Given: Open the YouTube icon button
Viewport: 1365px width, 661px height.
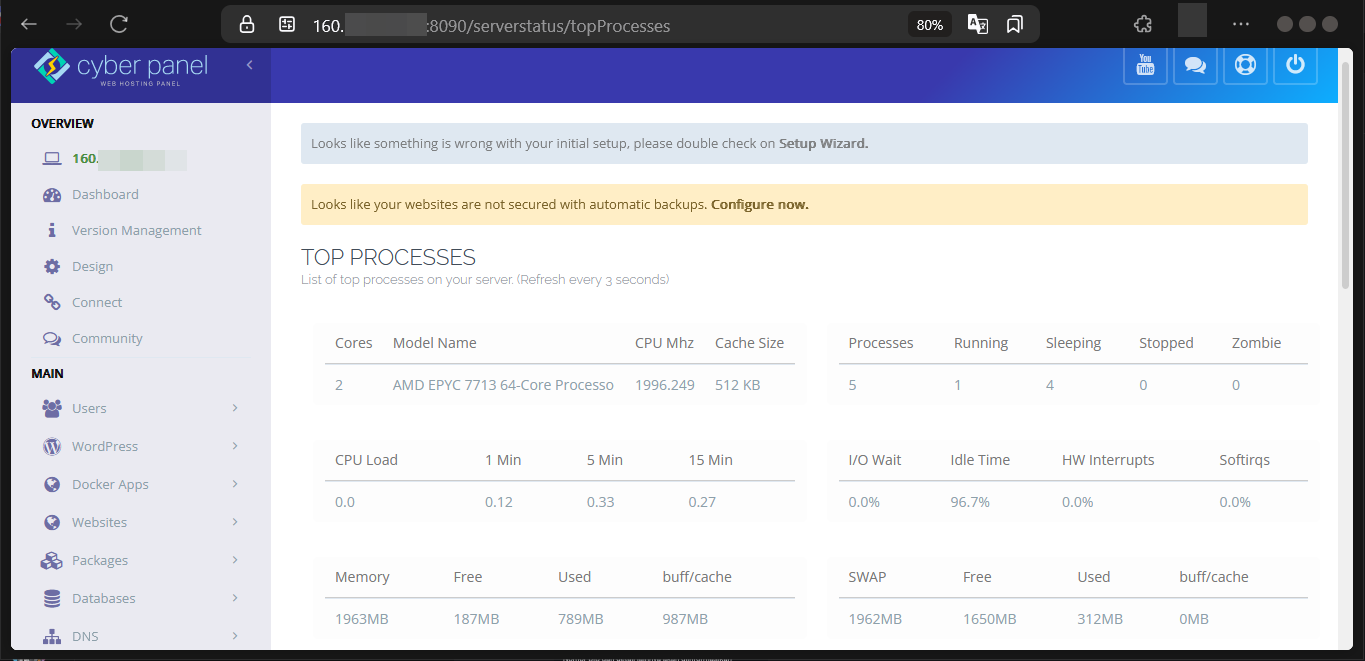Looking at the screenshot, I should point(1145,65).
